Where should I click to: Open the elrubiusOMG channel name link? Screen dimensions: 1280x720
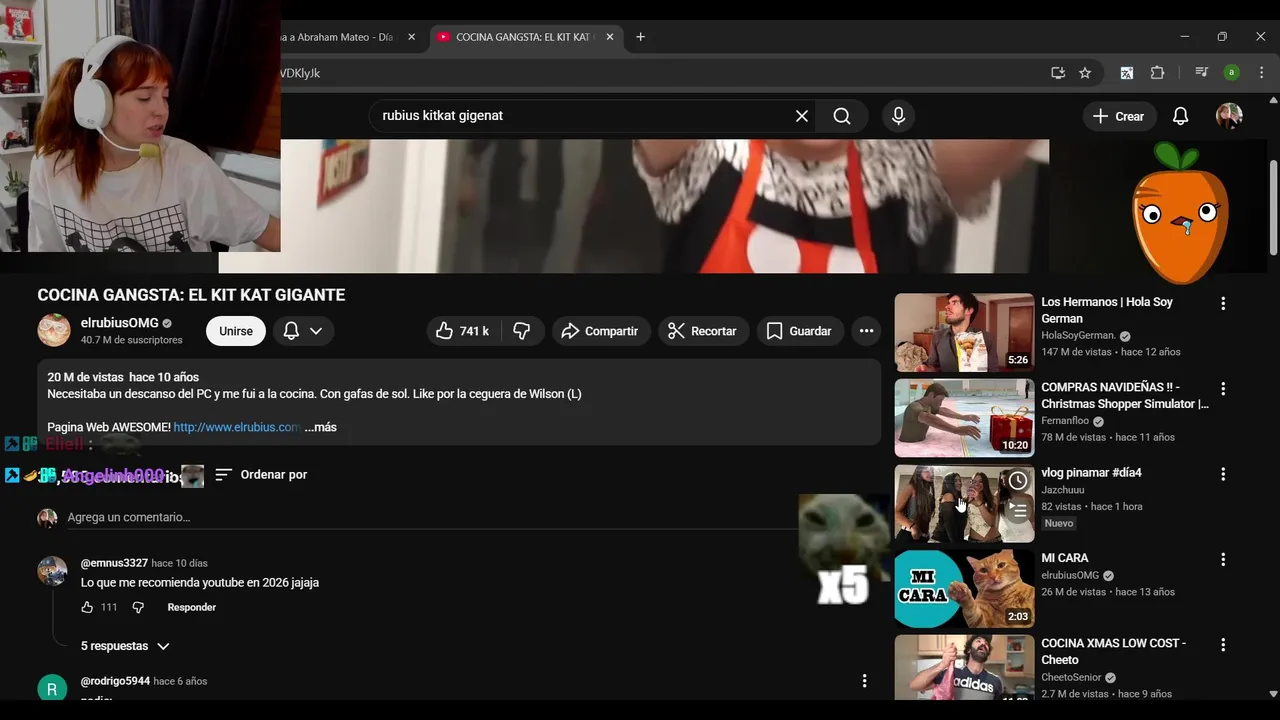120,323
